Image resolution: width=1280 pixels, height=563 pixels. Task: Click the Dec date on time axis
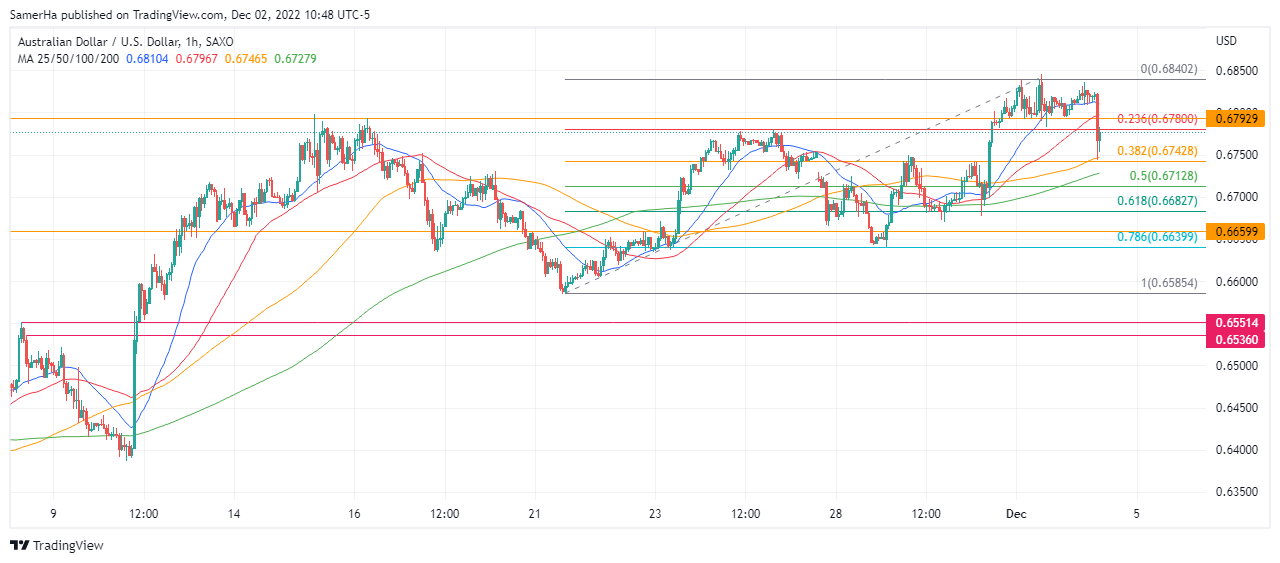point(1016,514)
